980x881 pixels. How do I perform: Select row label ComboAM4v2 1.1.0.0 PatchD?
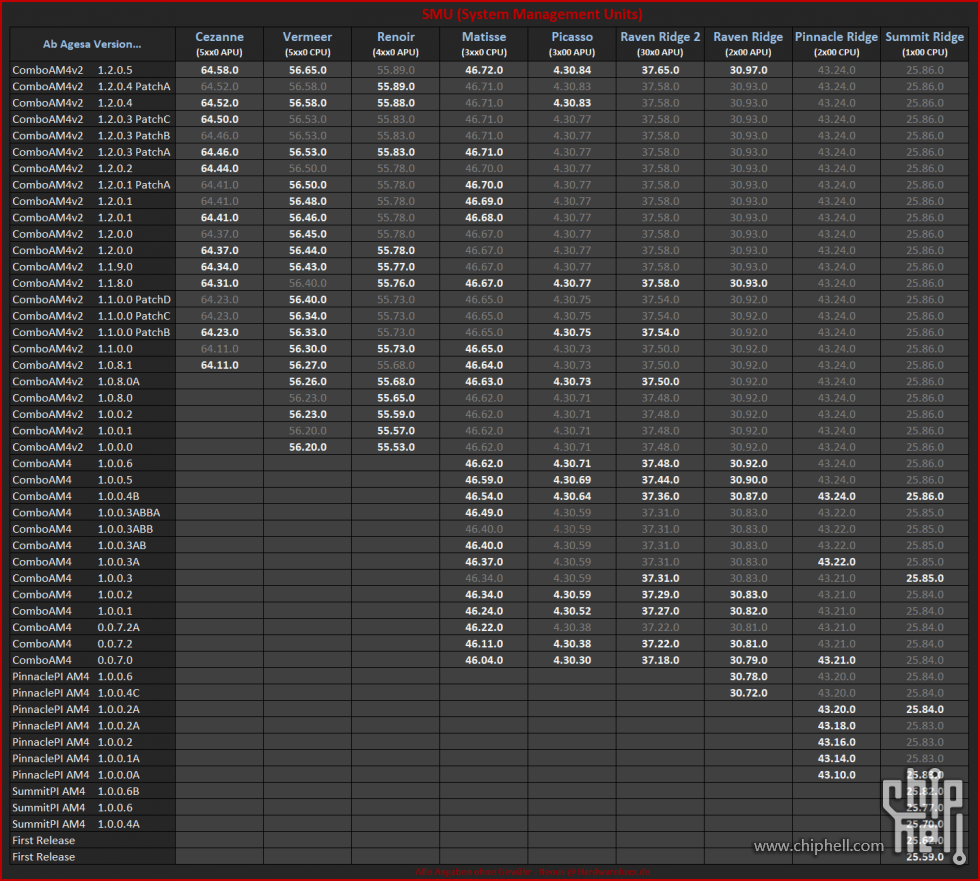point(91,299)
